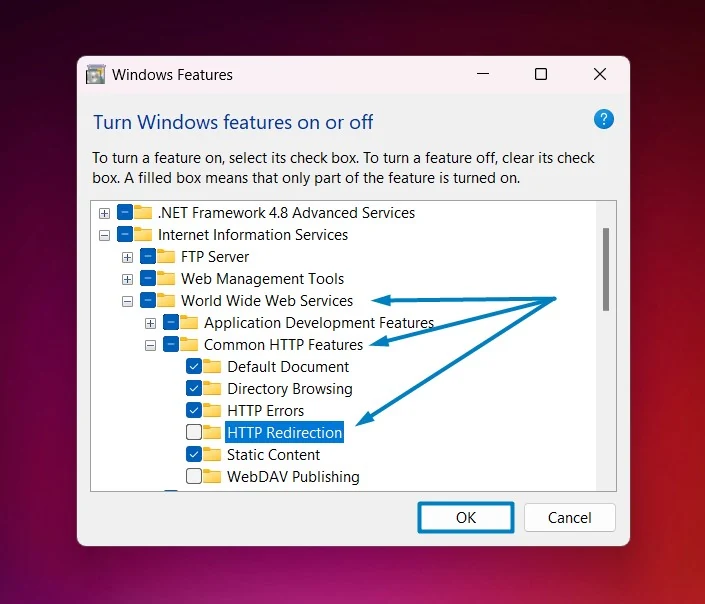Select the HTTP Redirection label
The height and width of the screenshot is (604, 705).
click(x=284, y=432)
